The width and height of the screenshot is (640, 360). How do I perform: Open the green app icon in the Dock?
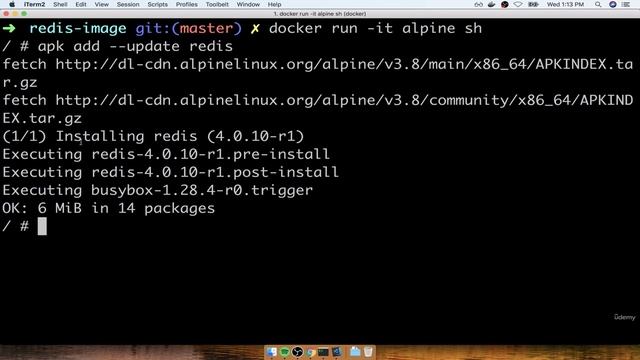[x=284, y=351]
